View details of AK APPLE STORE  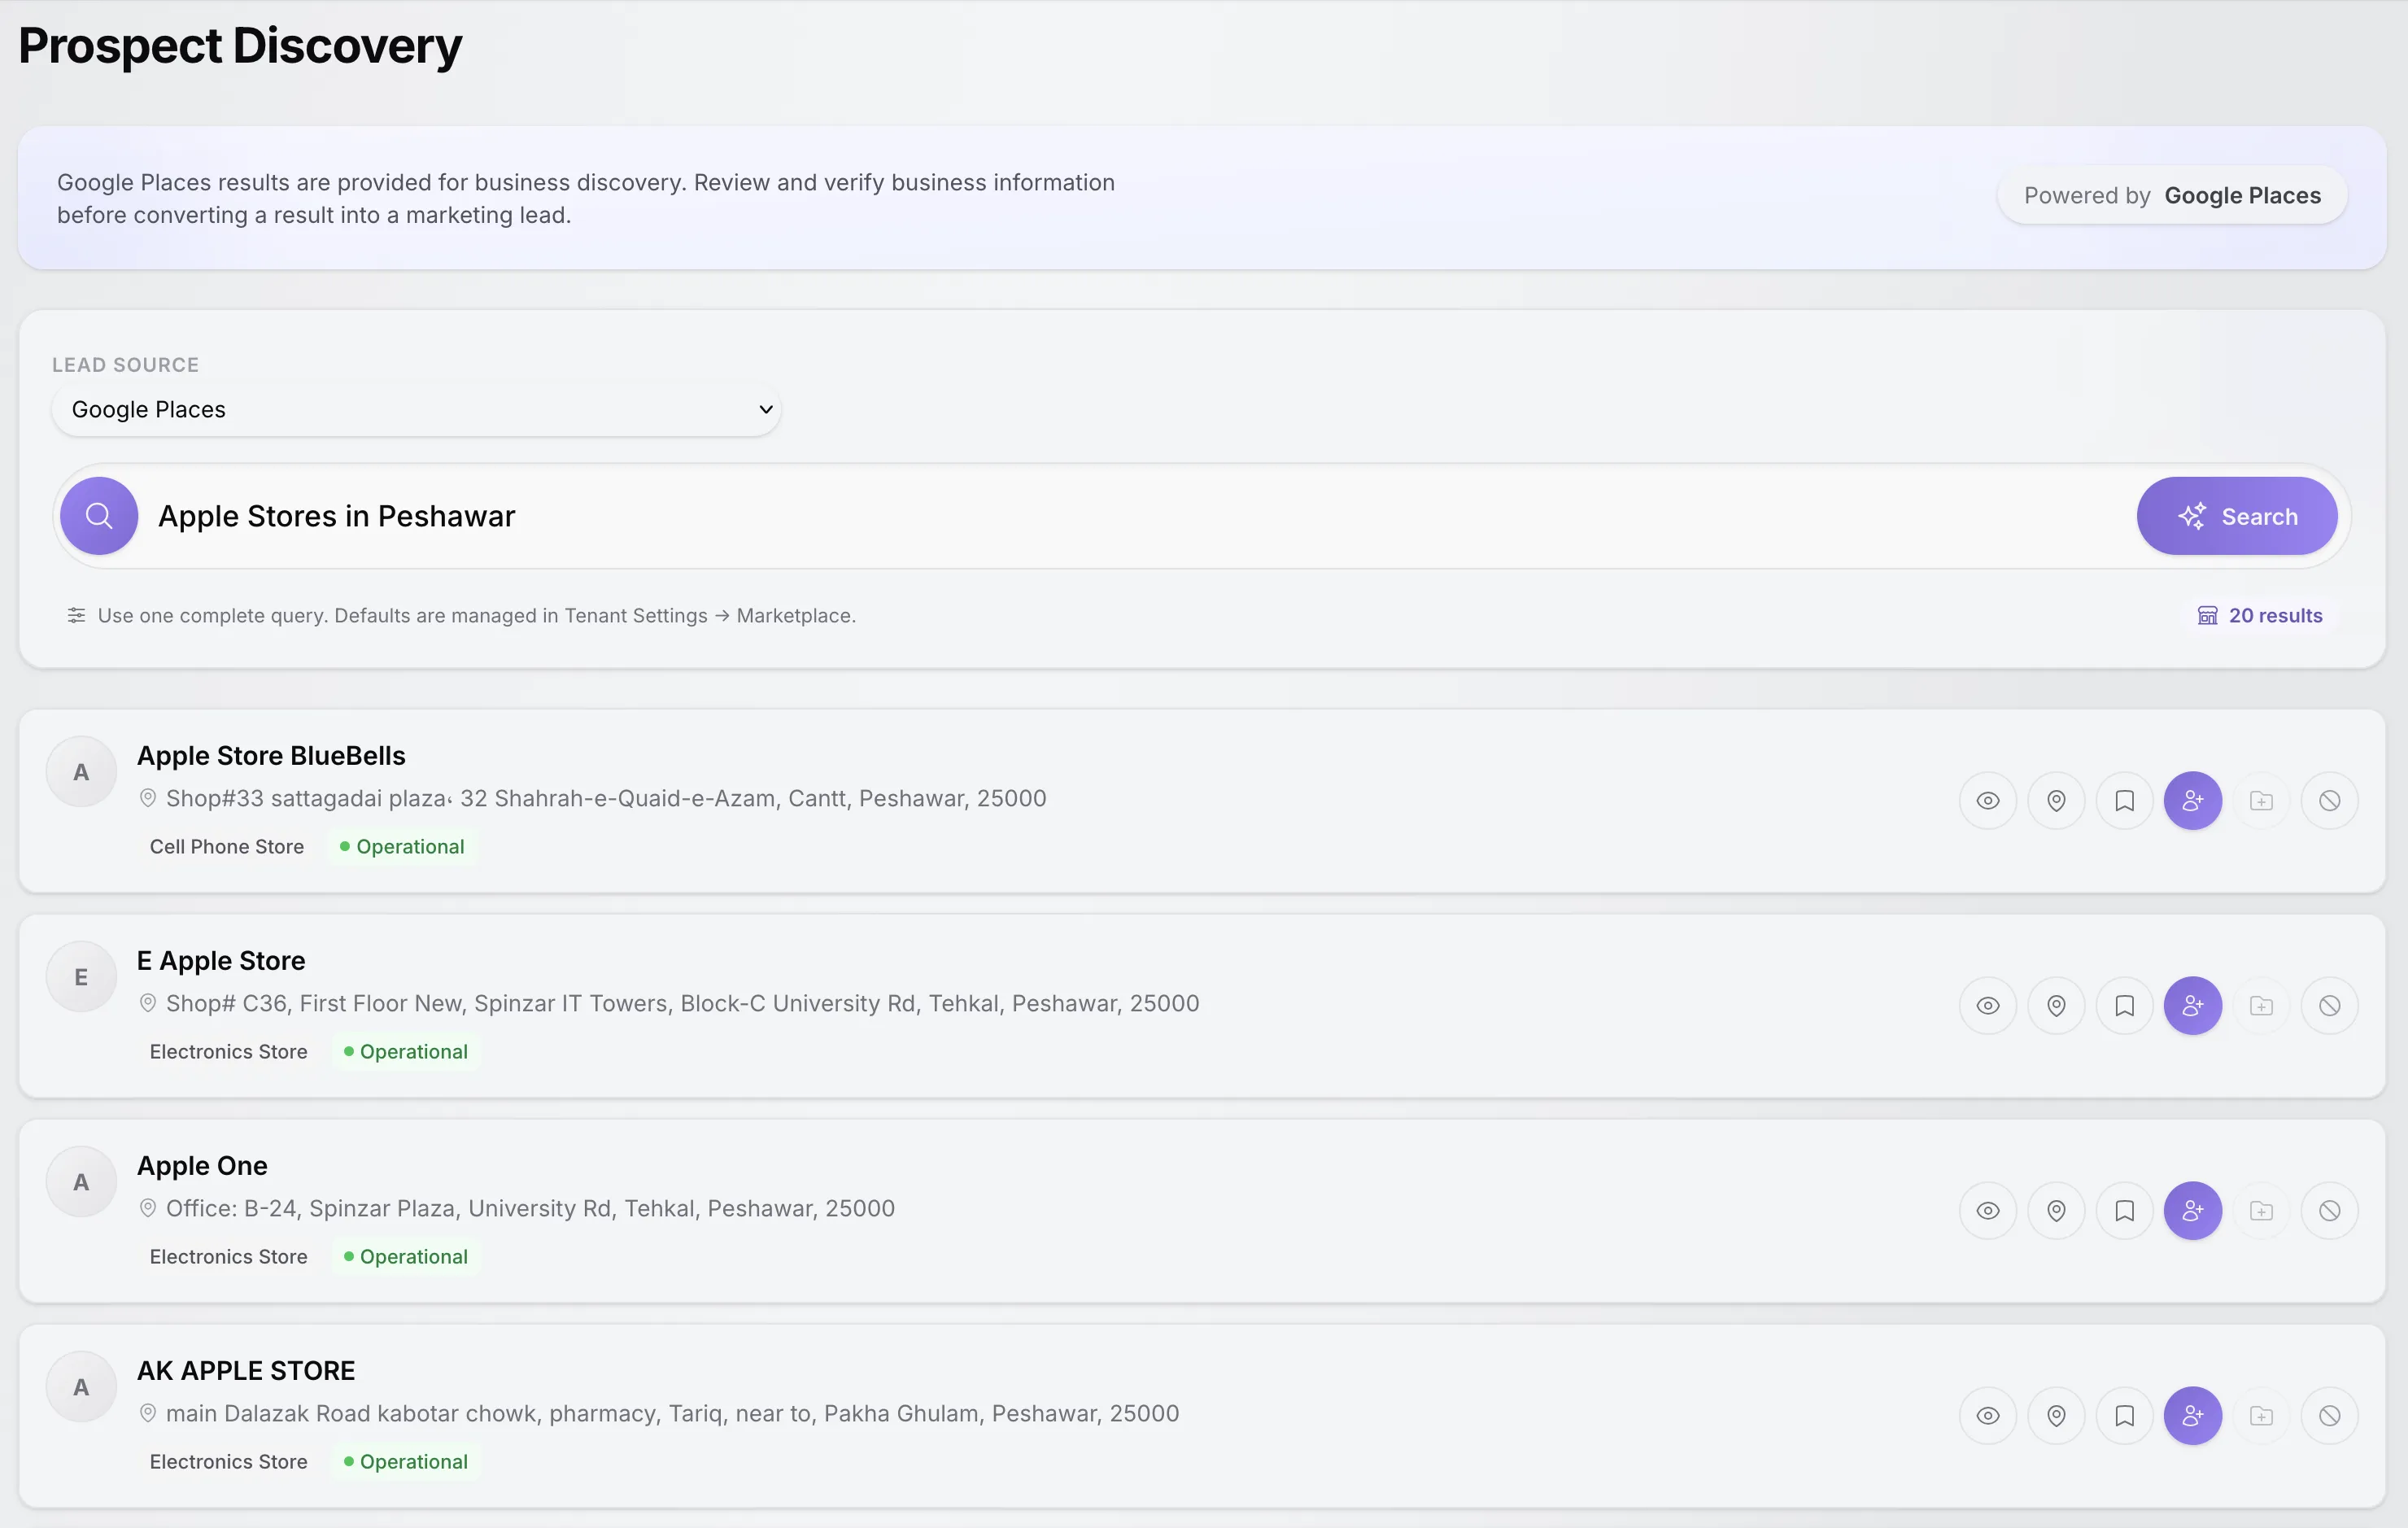[1988, 1416]
